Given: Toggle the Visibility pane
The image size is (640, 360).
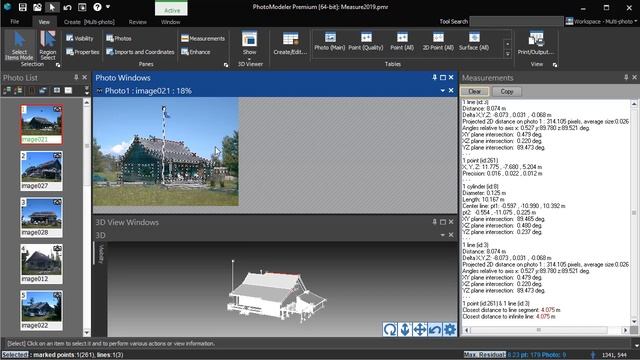Looking at the screenshot, I should coord(80,38).
